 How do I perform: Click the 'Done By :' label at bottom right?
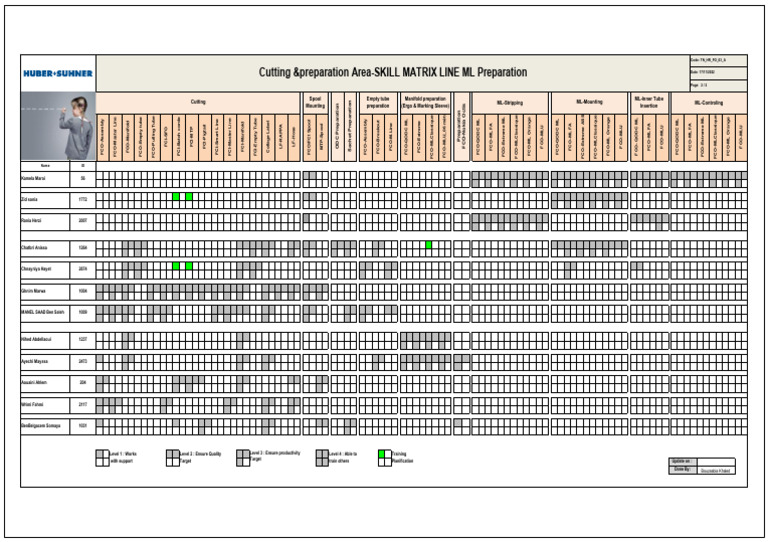[x=682, y=470]
